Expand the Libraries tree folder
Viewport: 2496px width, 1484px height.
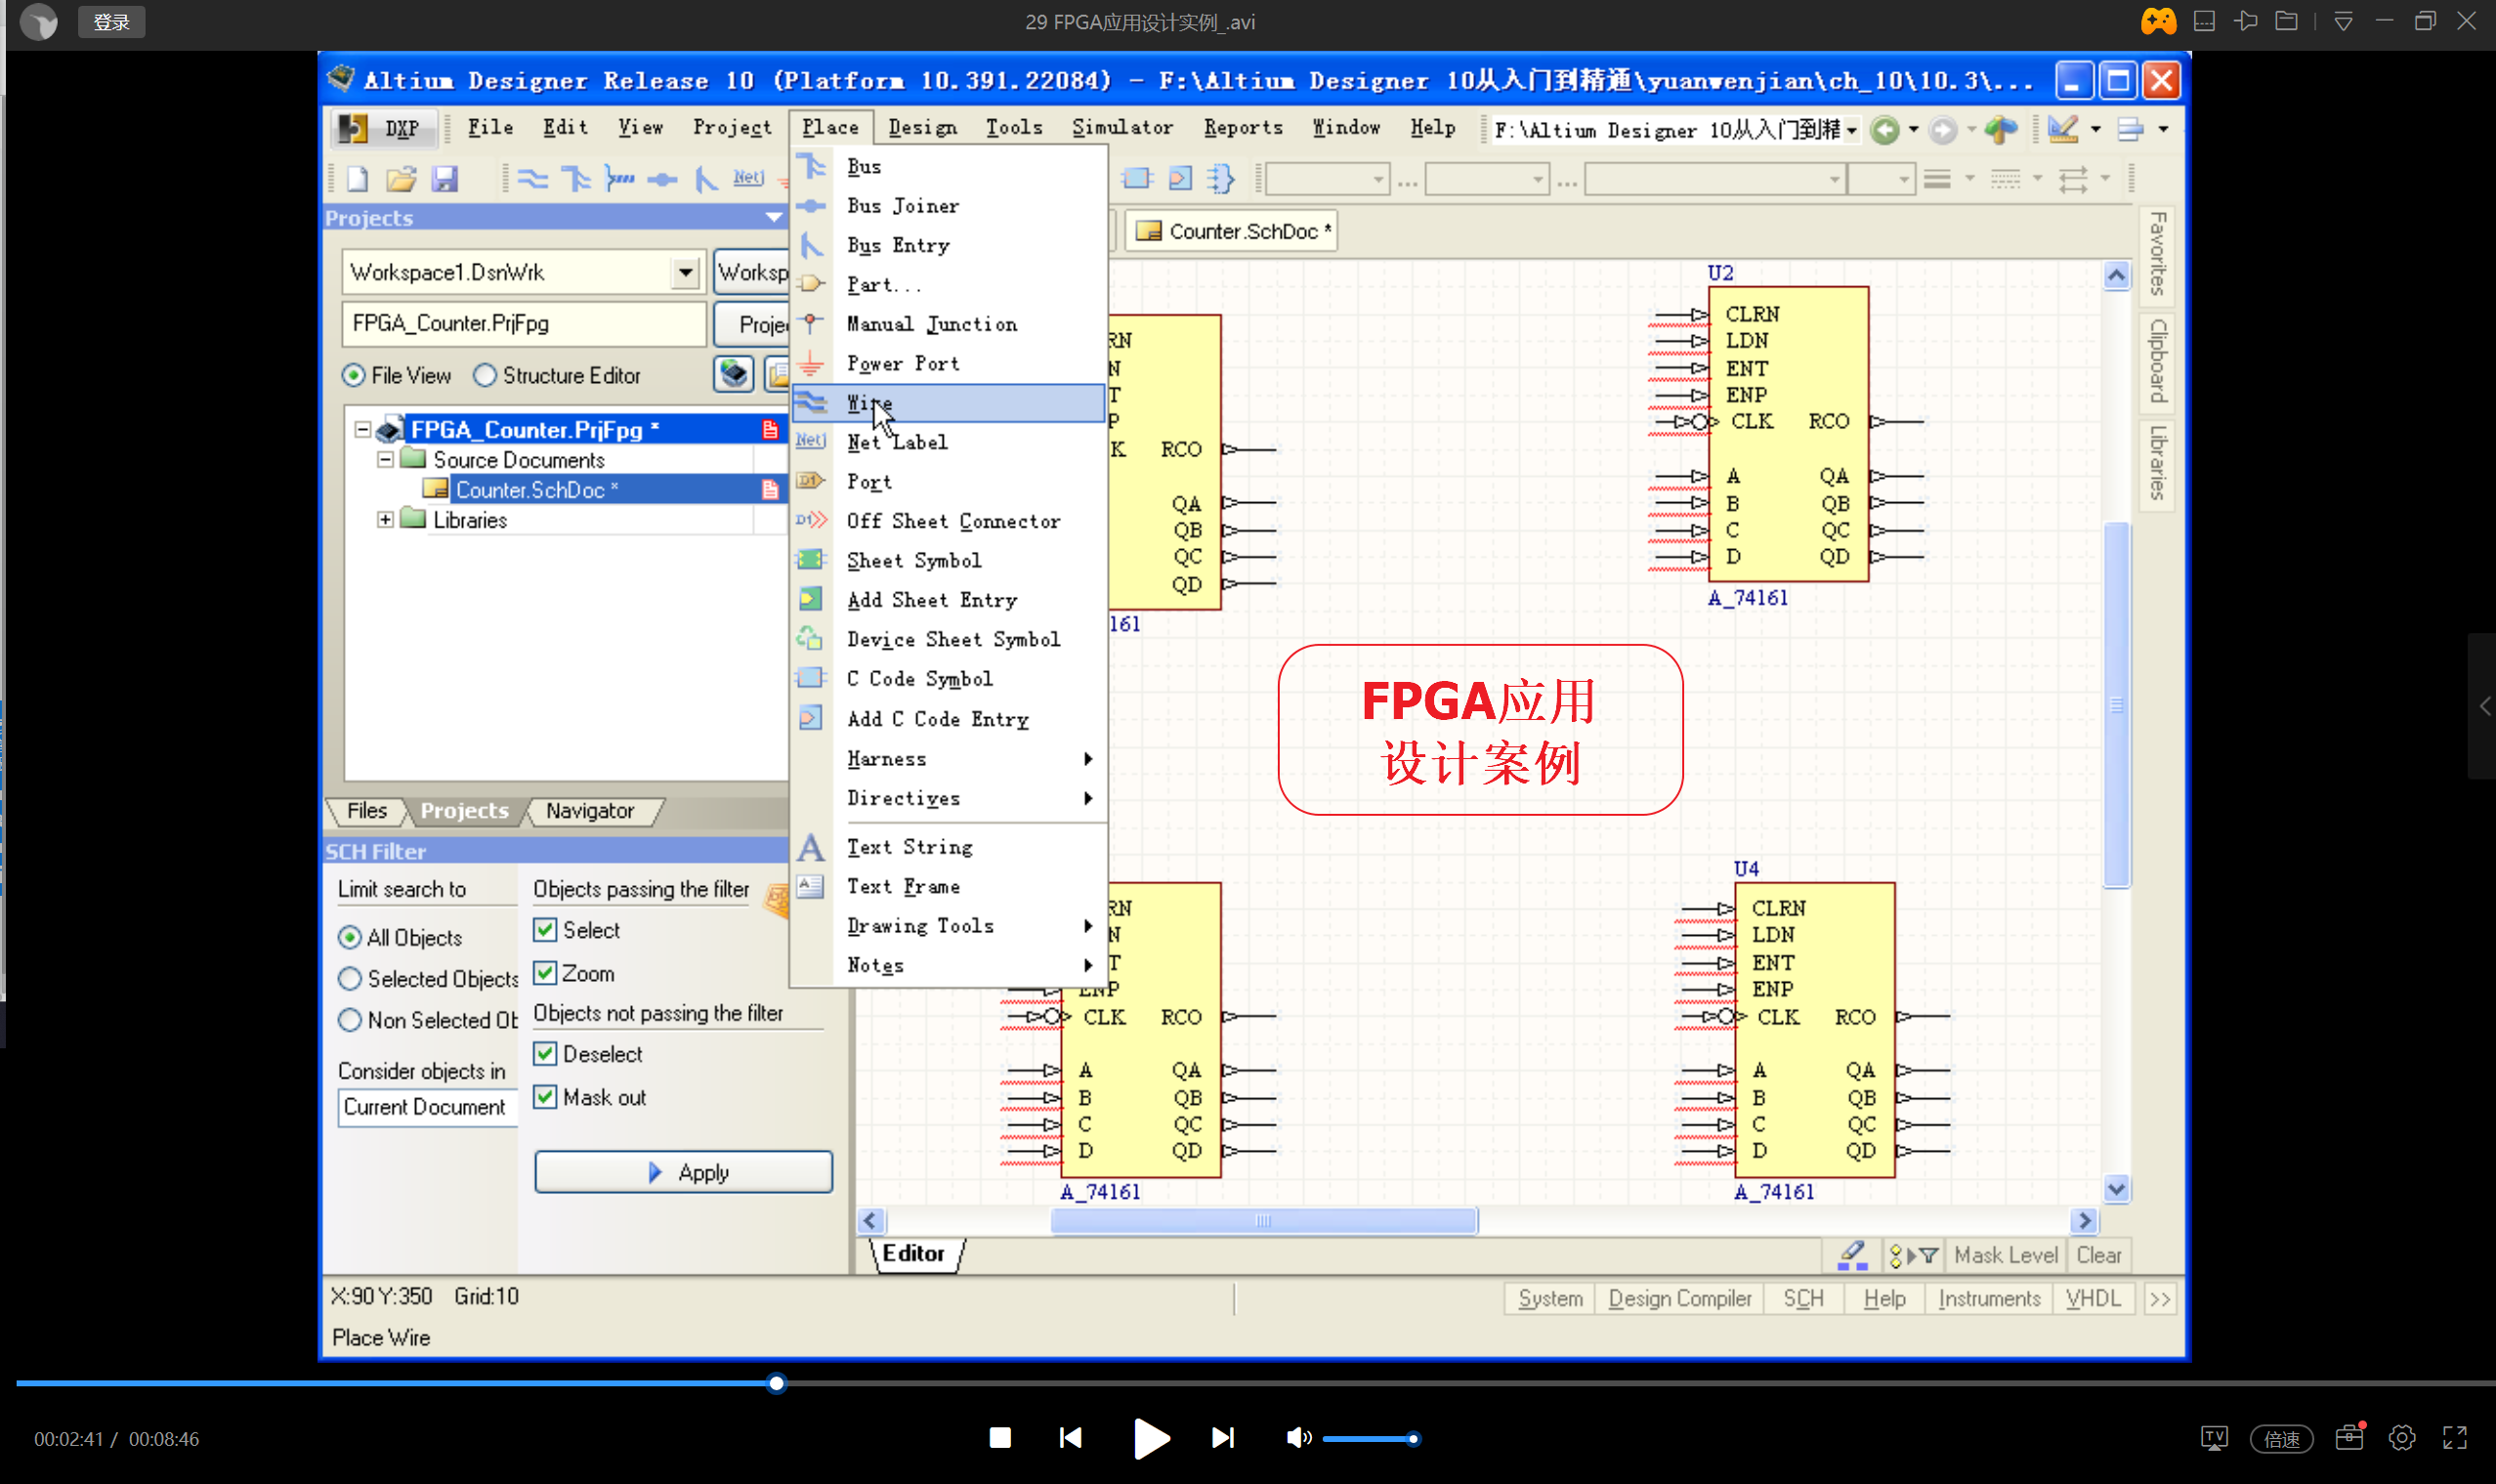click(x=385, y=519)
